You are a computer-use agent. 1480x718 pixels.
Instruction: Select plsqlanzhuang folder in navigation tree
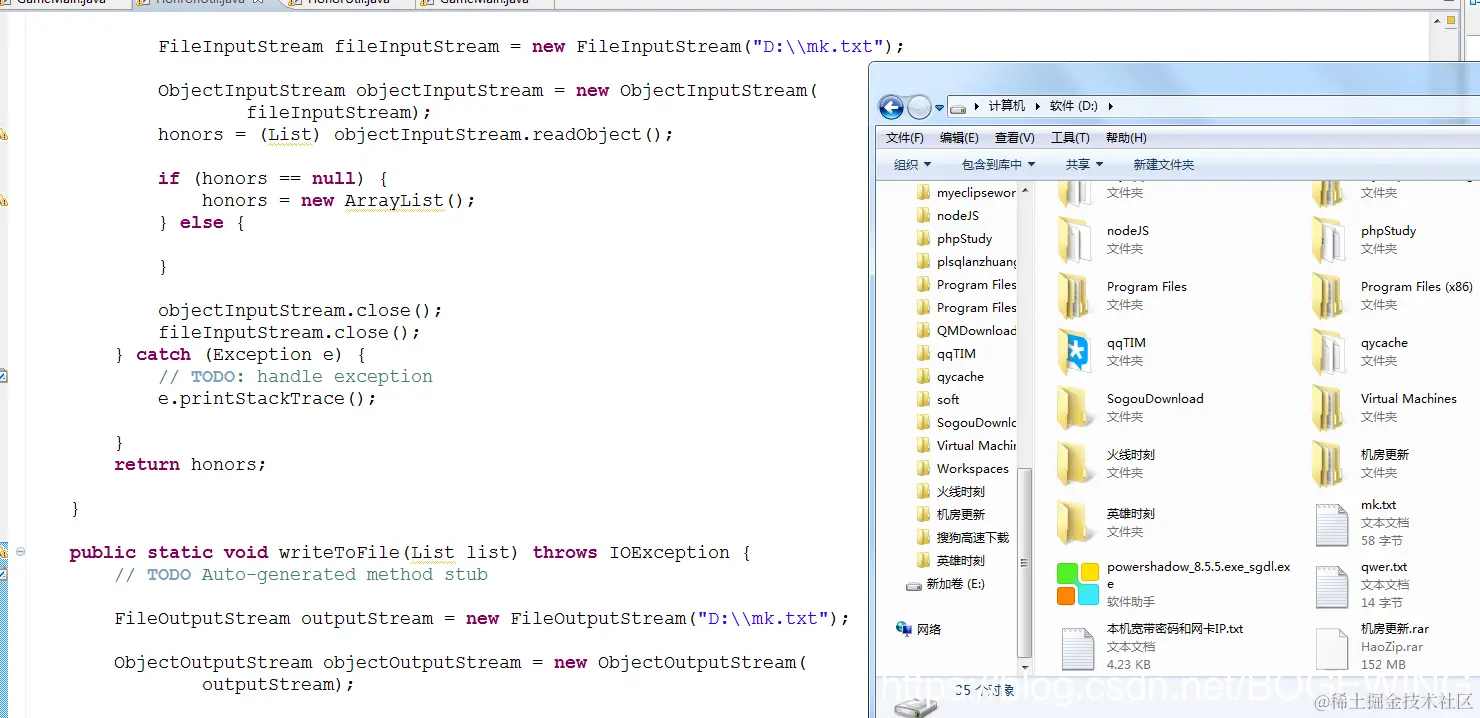tap(966, 262)
